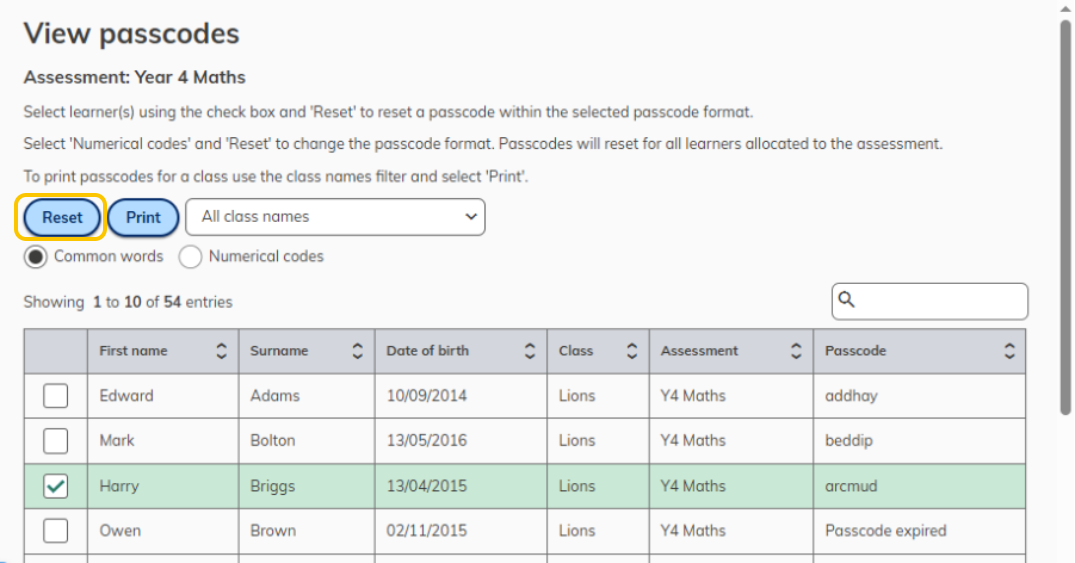Sort table by Date of birth
The image size is (1075, 563).
tap(530, 351)
